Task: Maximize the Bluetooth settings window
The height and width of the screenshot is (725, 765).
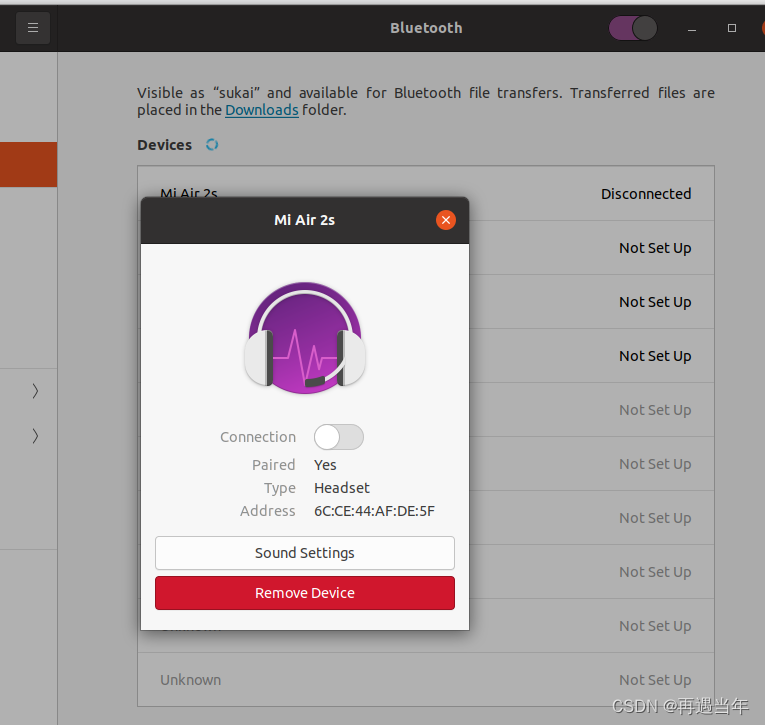Action: [732, 28]
